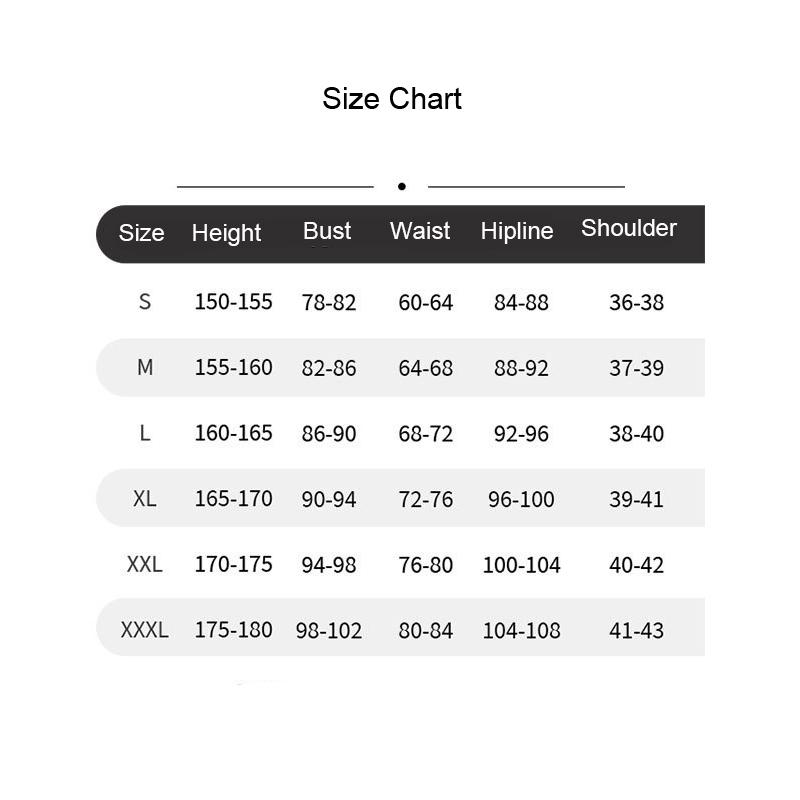Click the L size row label
800x800 pixels.
click(x=145, y=433)
